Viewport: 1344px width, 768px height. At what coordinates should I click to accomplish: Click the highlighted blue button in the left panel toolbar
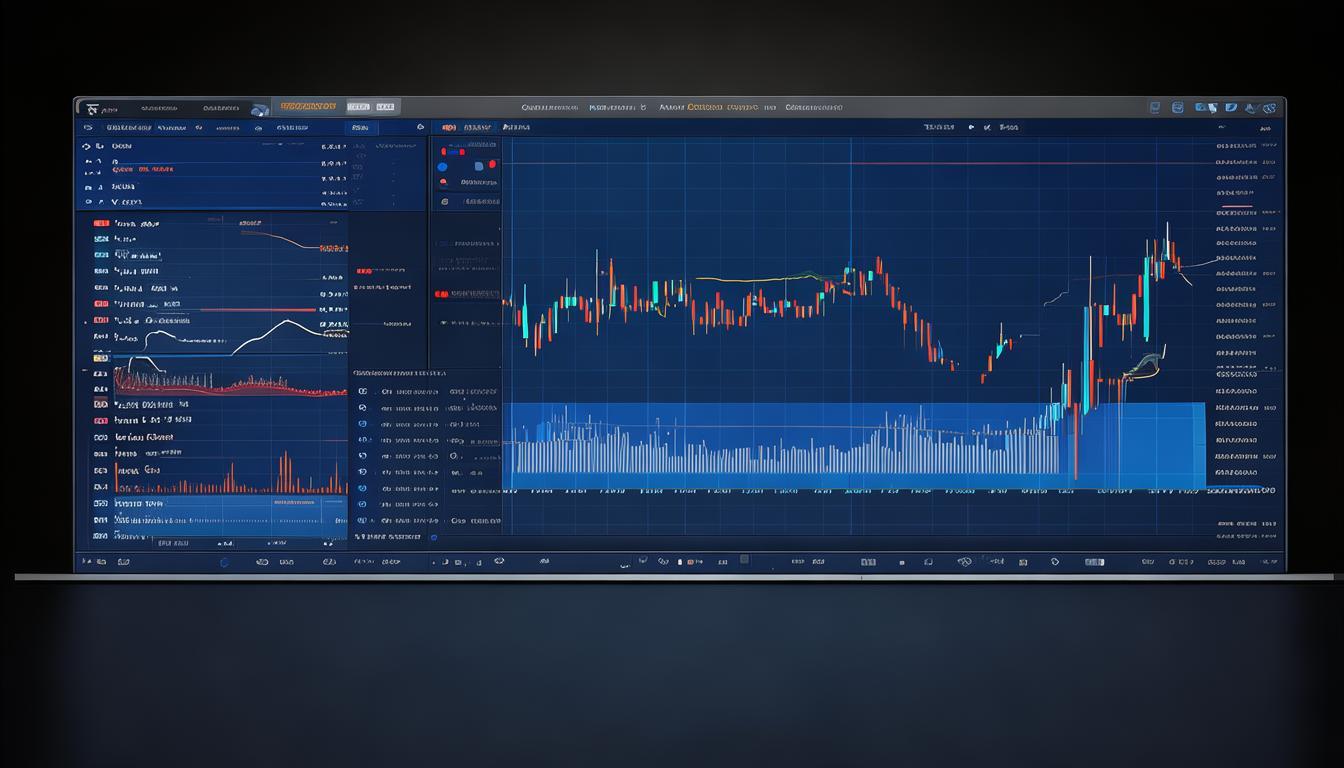[x=358, y=128]
